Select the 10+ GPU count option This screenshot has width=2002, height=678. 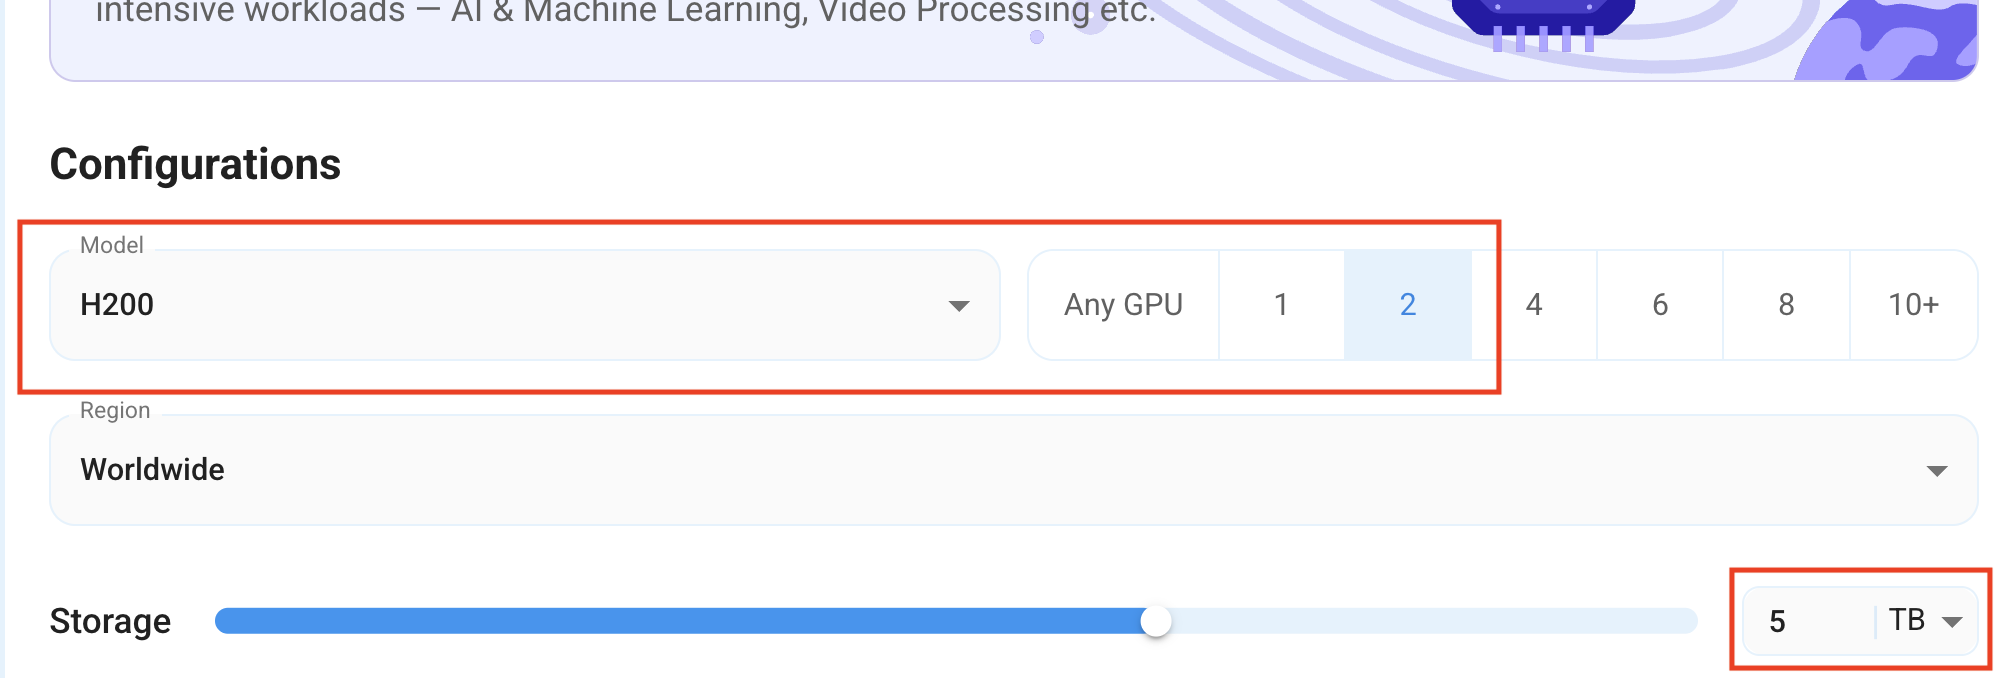1913,305
